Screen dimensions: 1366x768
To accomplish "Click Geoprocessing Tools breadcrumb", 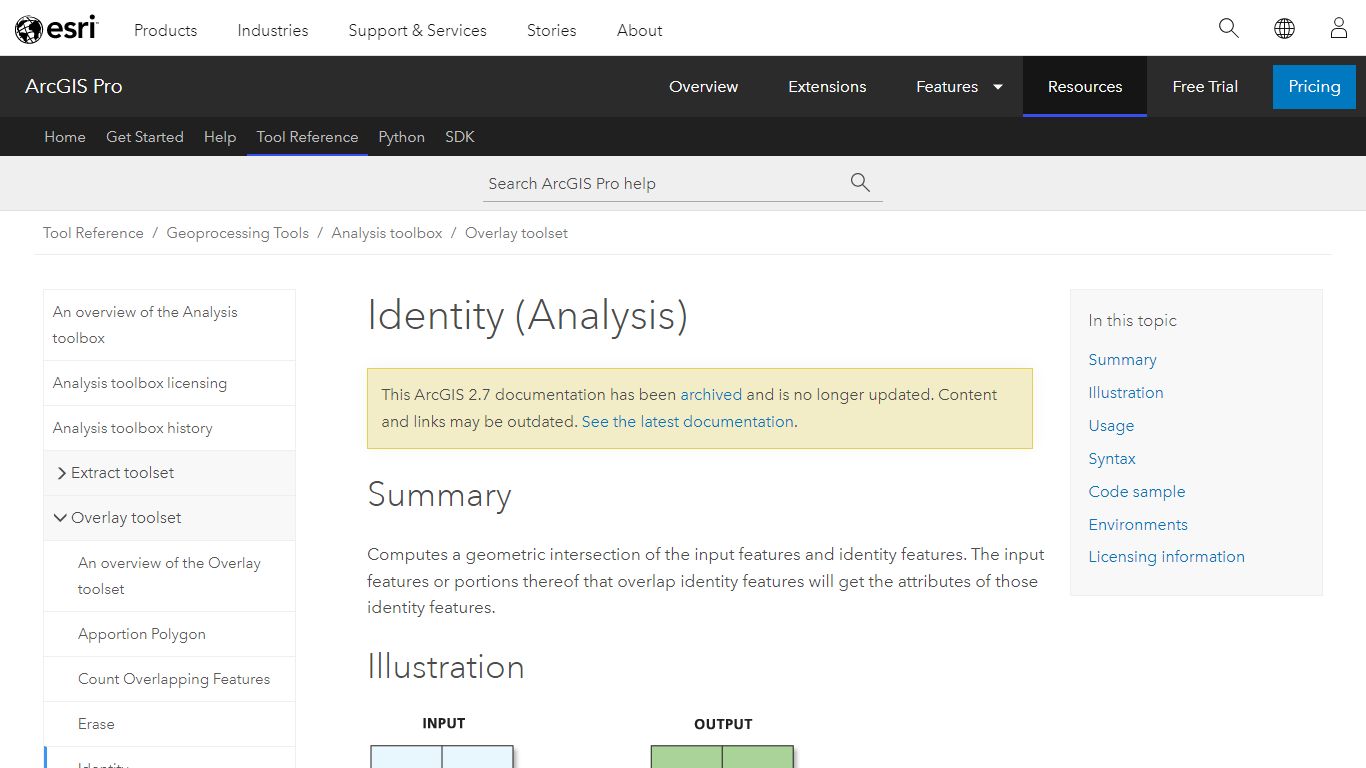I will (238, 233).
